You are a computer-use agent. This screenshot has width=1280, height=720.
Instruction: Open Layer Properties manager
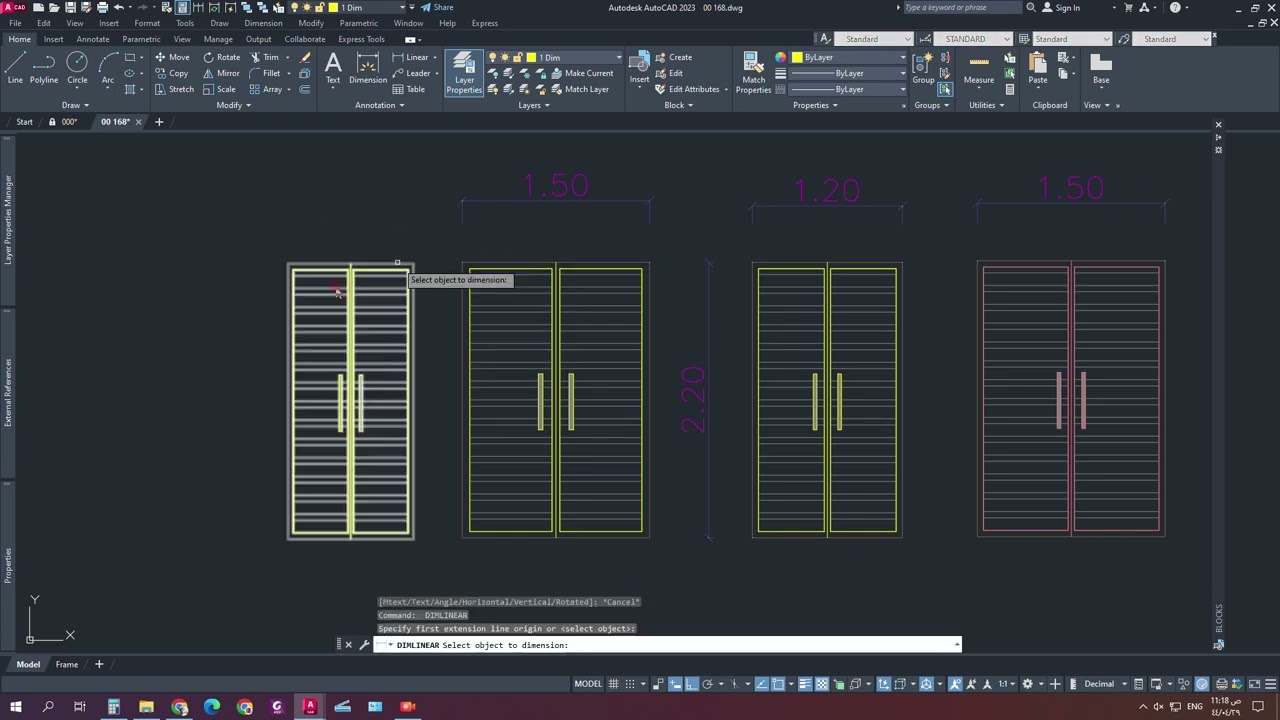coord(464,72)
